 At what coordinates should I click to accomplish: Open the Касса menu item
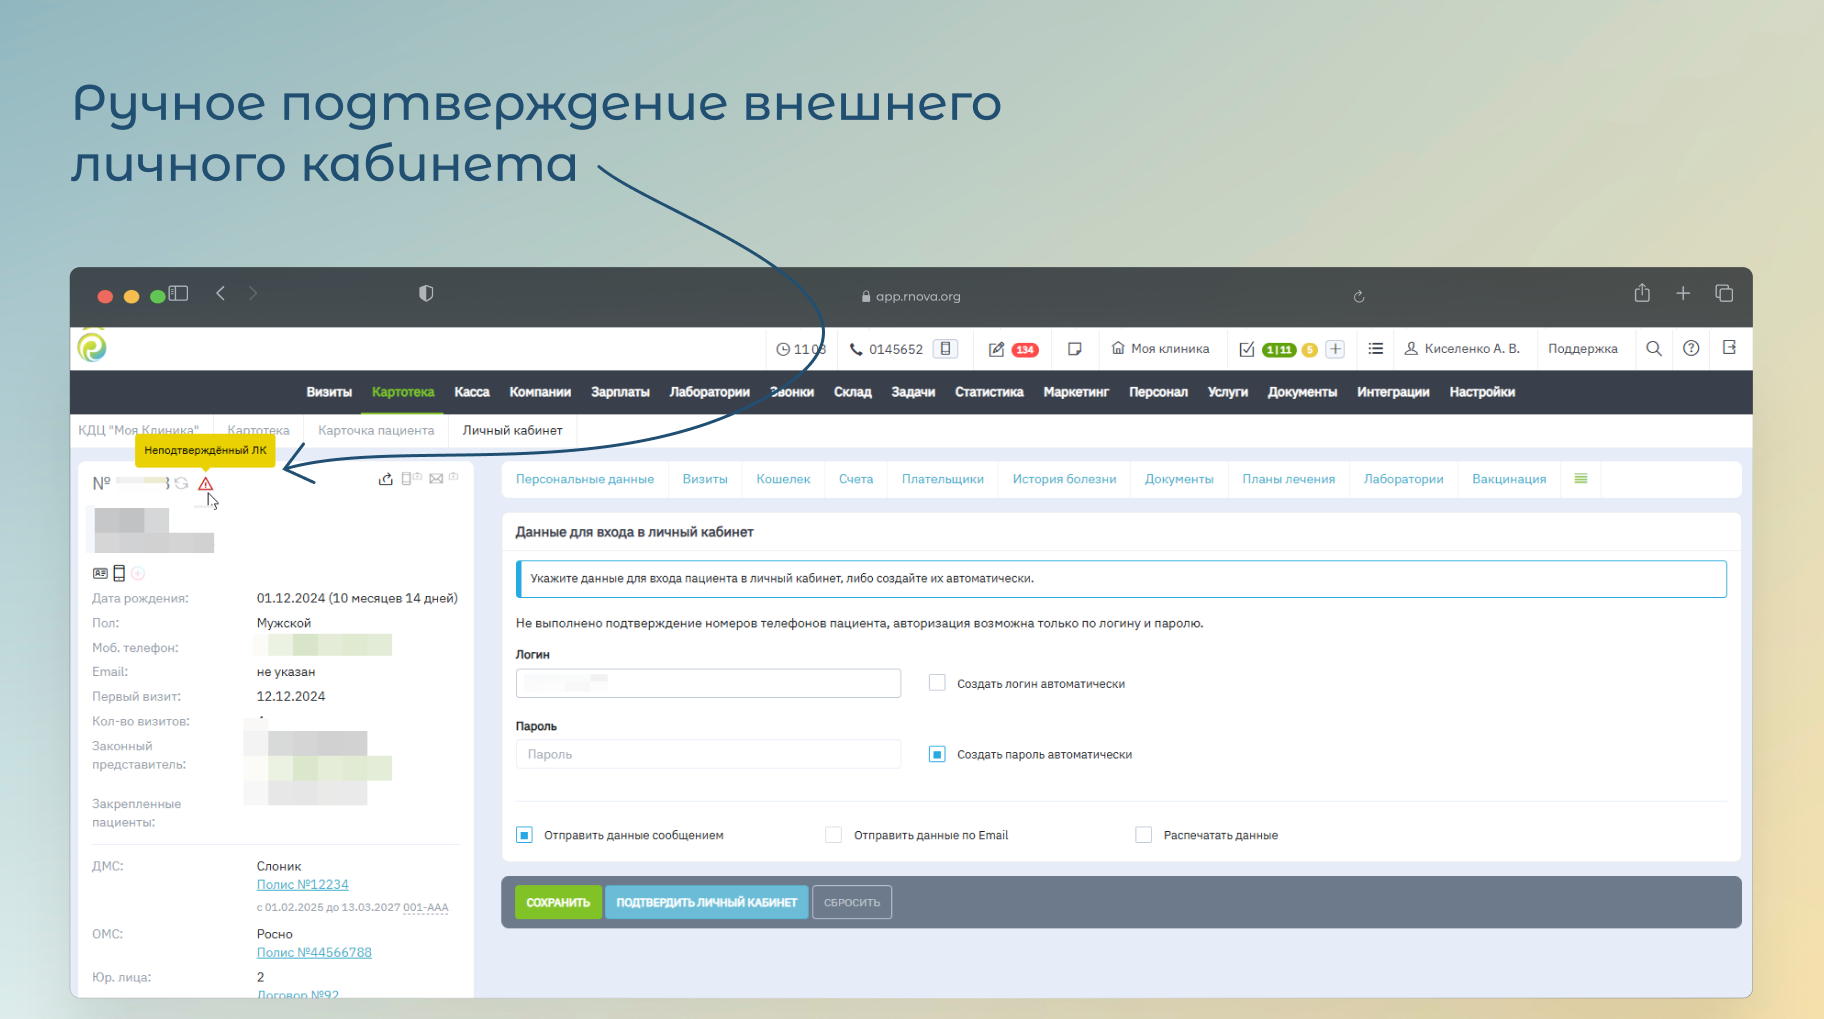471,392
